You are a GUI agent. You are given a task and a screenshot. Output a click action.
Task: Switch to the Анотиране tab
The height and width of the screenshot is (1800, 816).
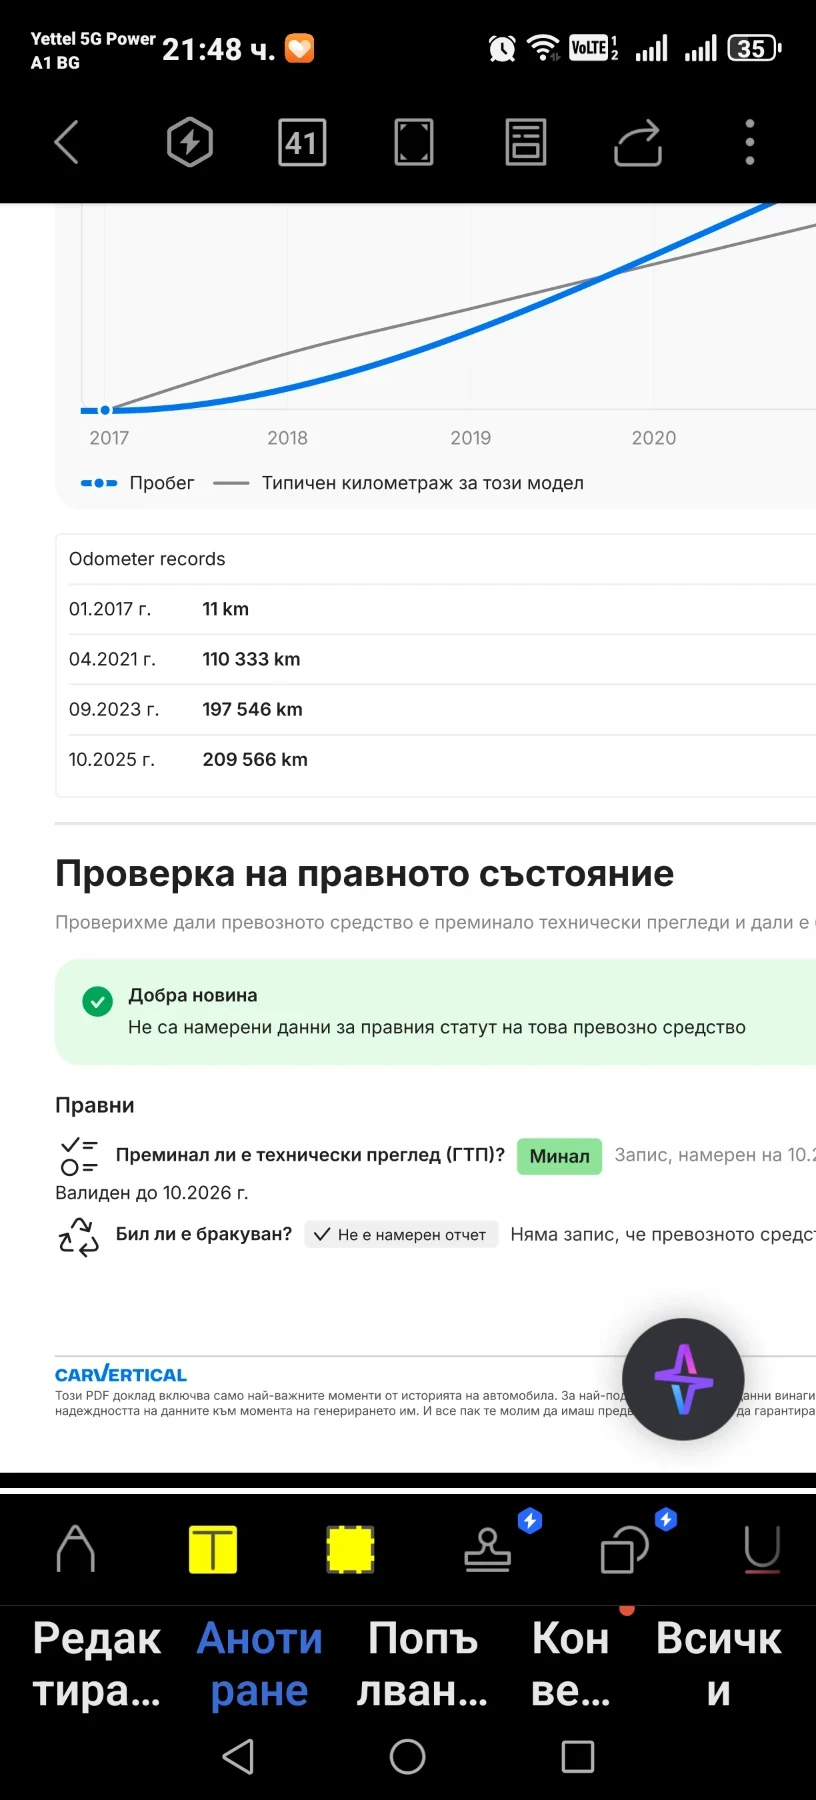click(x=259, y=1664)
